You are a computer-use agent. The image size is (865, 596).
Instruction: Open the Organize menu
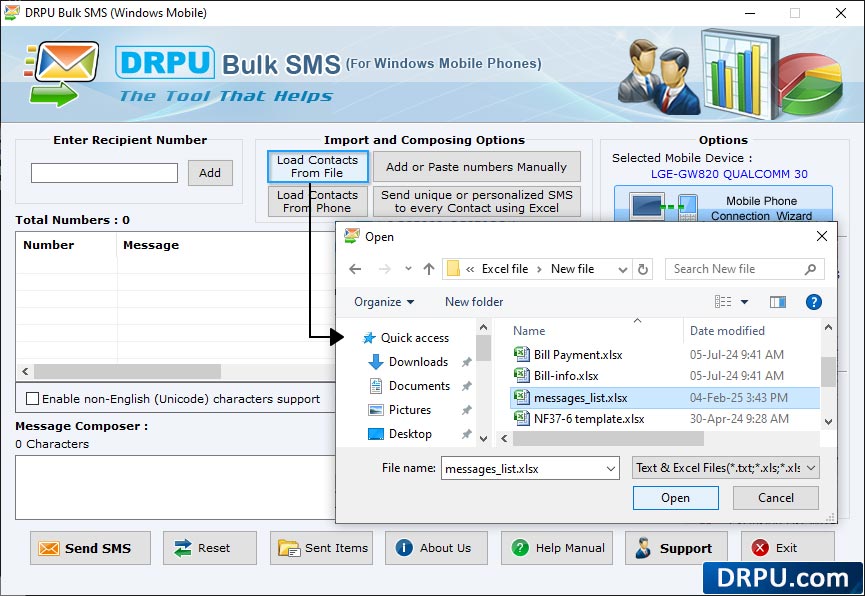(384, 302)
